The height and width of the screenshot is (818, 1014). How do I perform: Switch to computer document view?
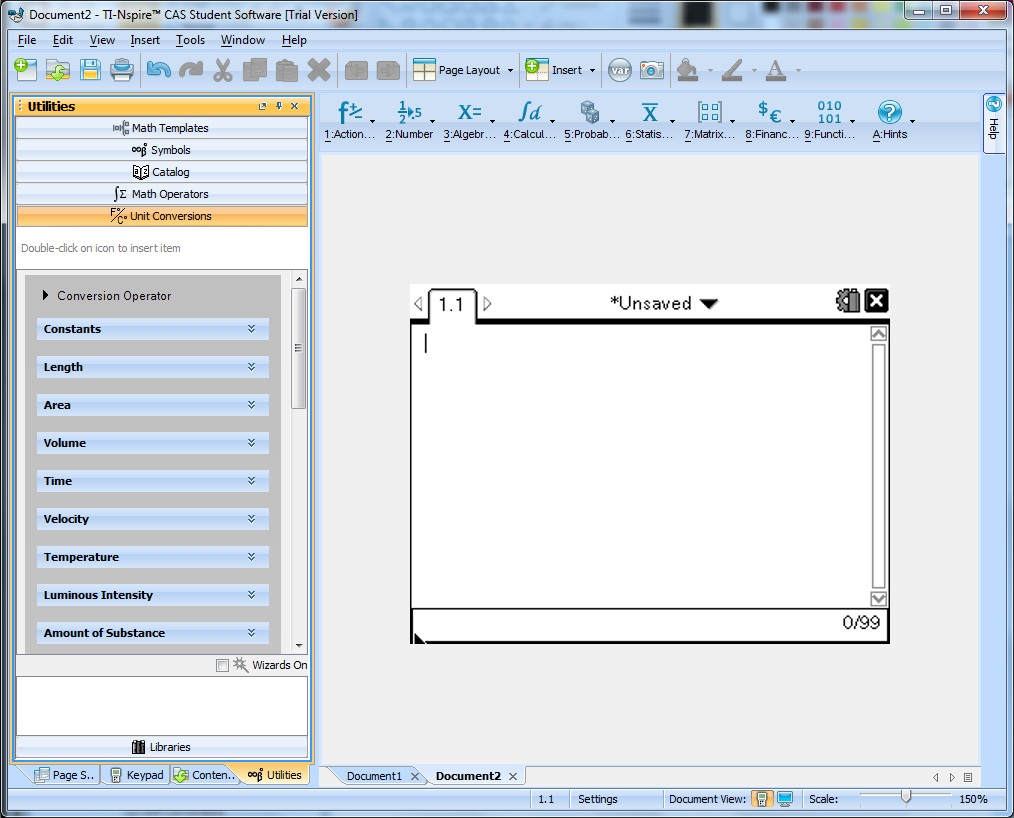(785, 799)
